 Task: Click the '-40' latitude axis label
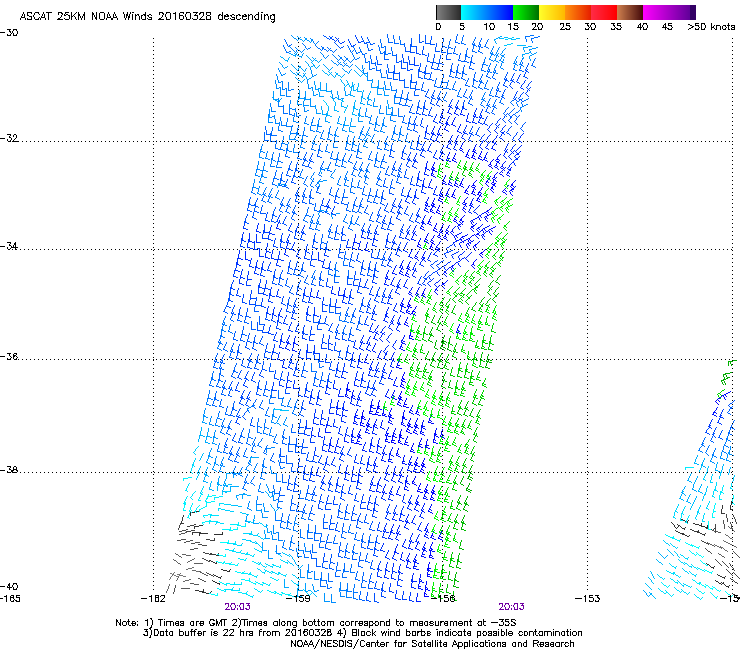click(x=9, y=586)
